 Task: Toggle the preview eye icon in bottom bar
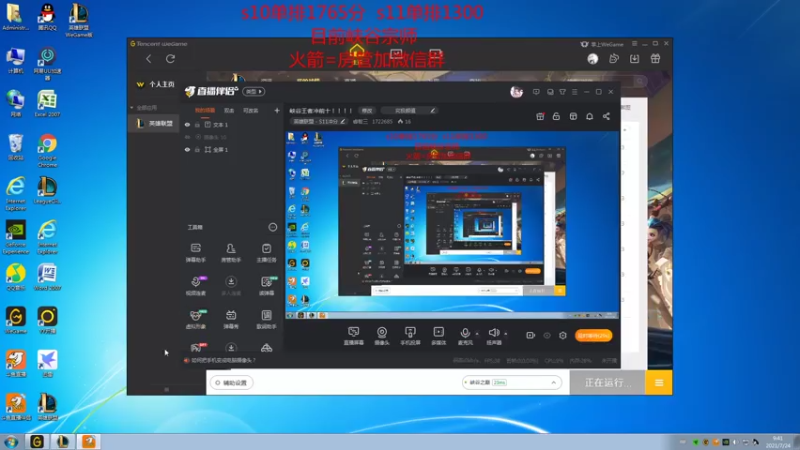[x=546, y=335]
